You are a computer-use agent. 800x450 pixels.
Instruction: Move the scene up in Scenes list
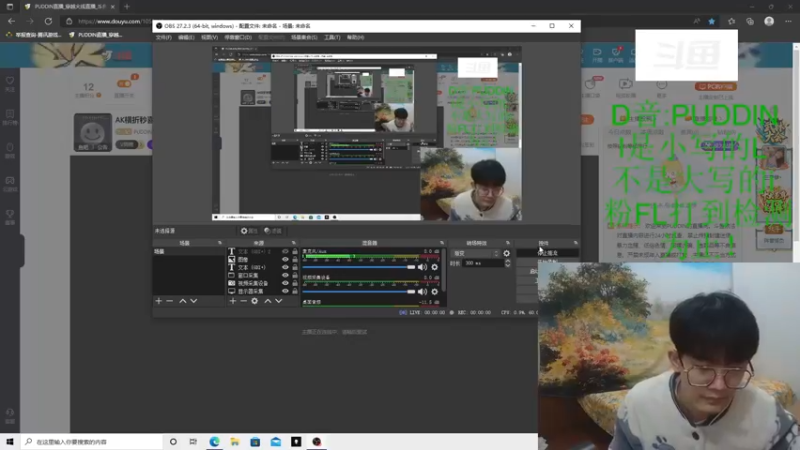pos(183,301)
